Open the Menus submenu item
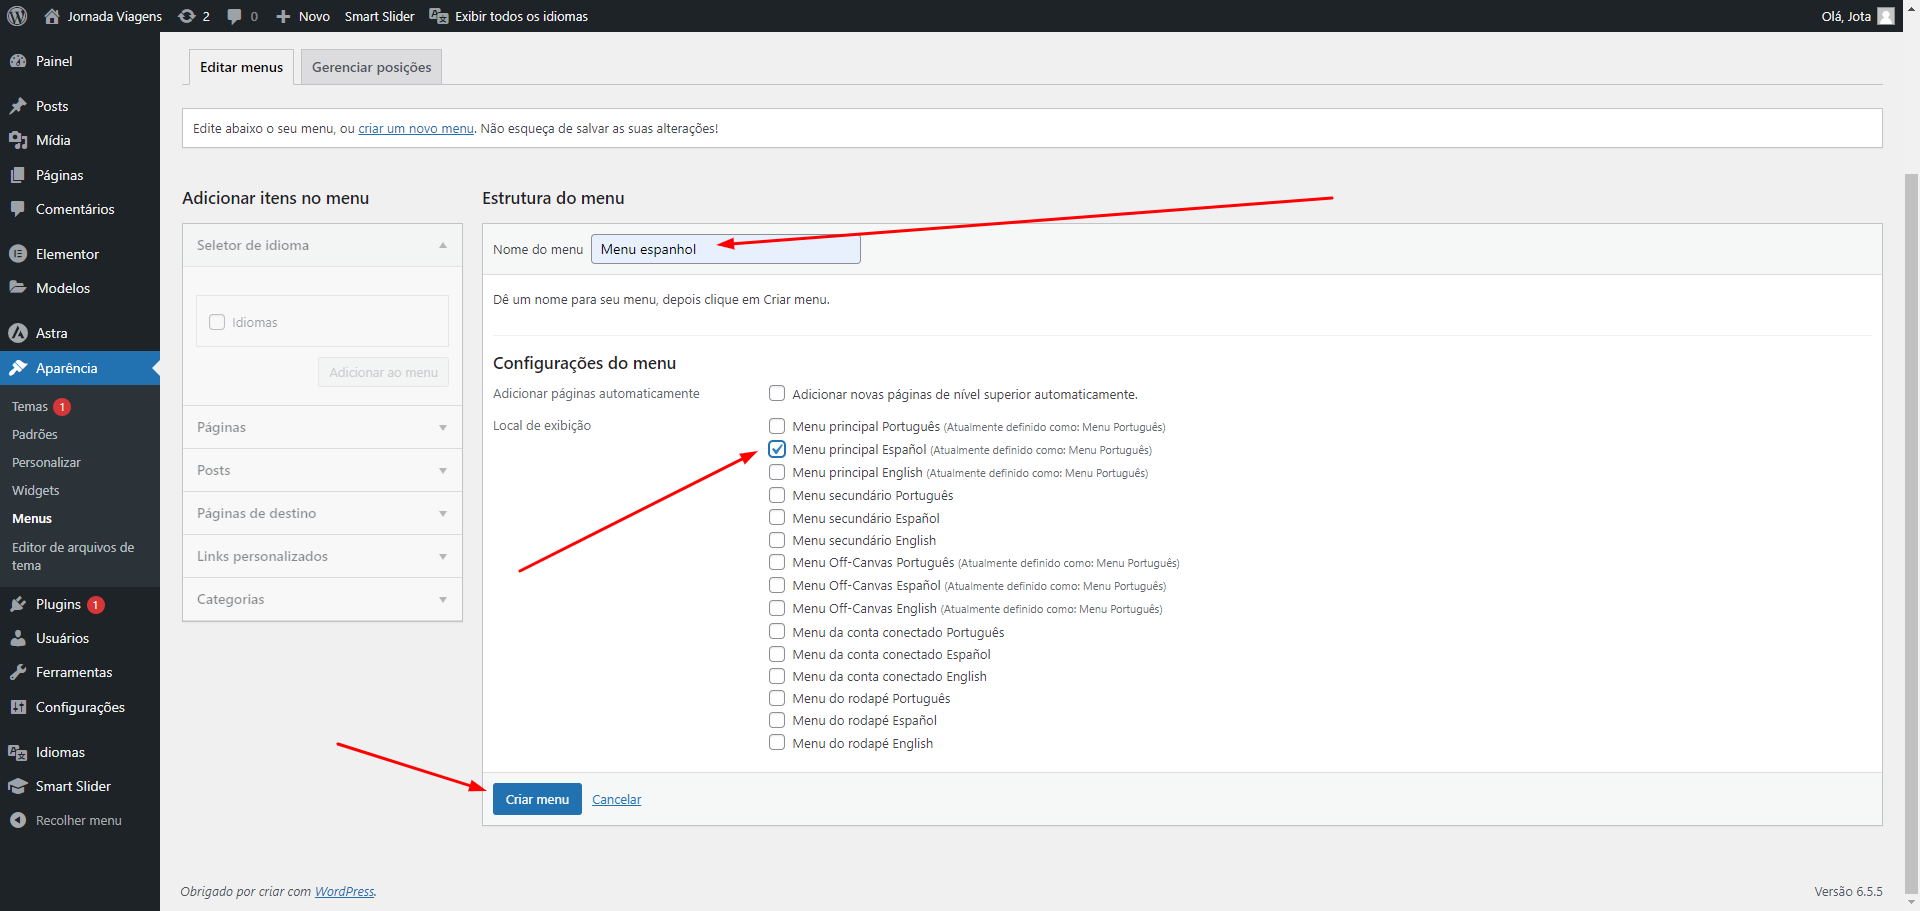The image size is (1920, 911). click(32, 519)
